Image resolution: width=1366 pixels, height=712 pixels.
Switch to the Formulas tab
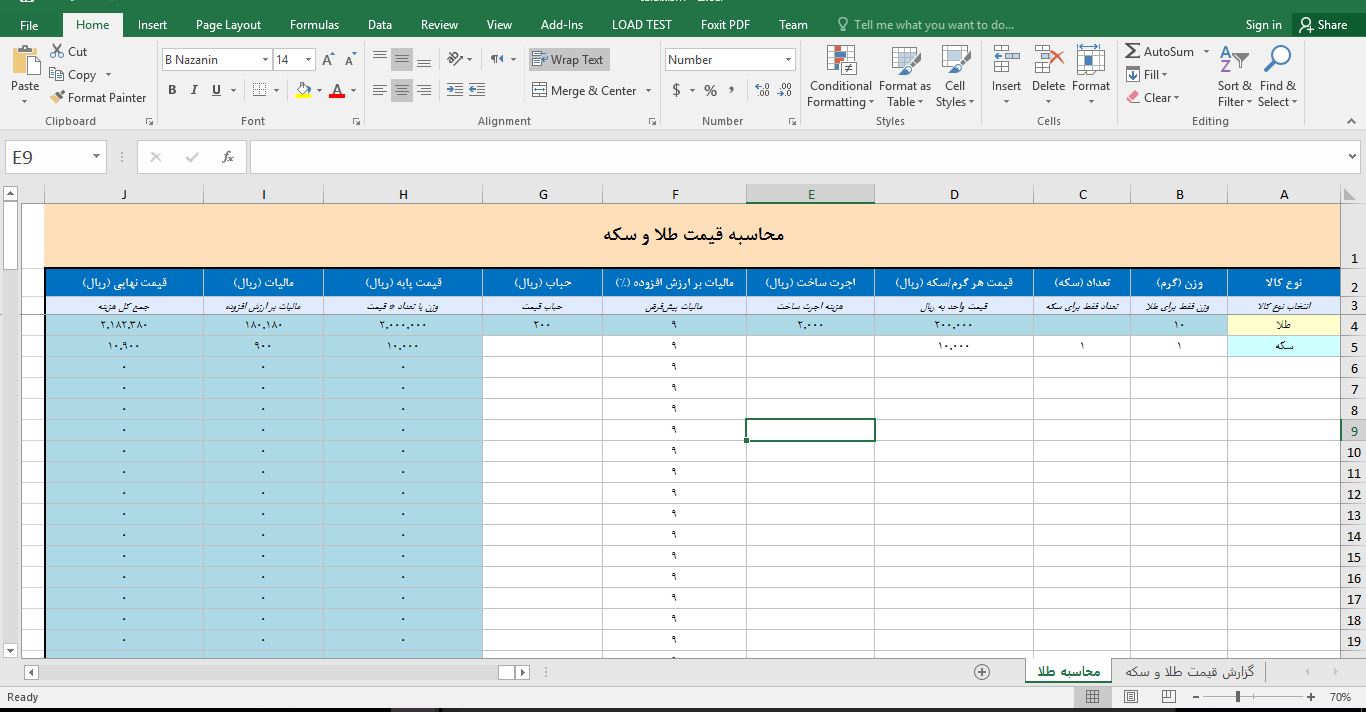(x=314, y=25)
